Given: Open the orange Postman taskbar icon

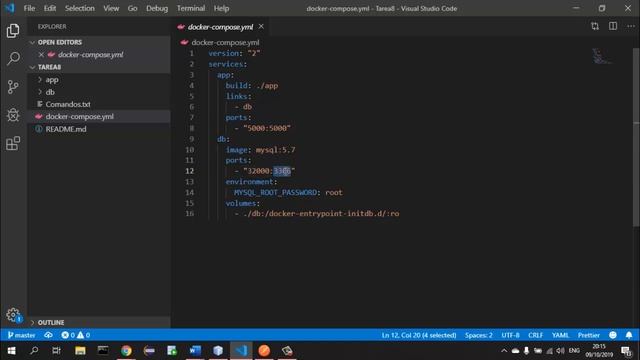Looking at the screenshot, I should (264, 351).
